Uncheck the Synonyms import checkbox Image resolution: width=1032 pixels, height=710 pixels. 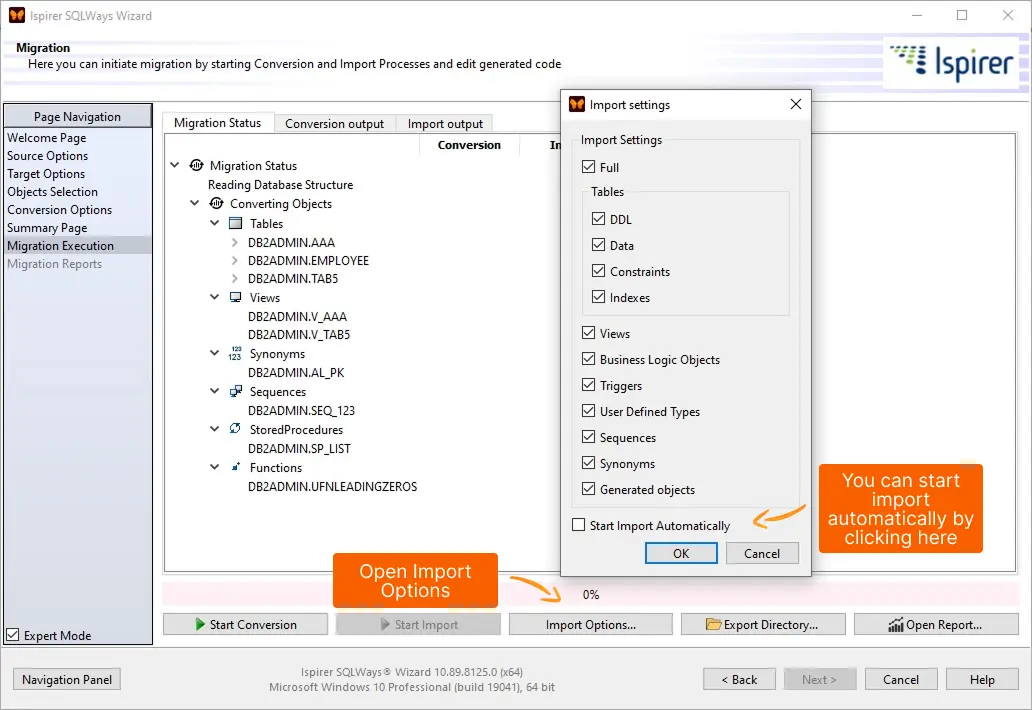588,463
